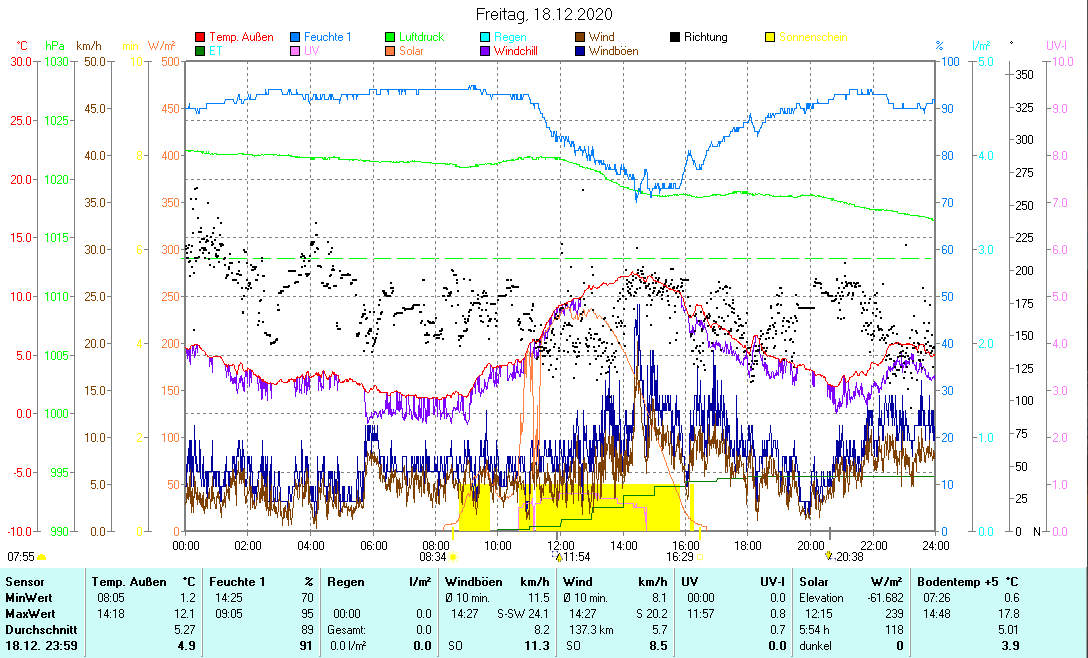Click the current wind value 8.5
1088x658 pixels.
(658, 646)
